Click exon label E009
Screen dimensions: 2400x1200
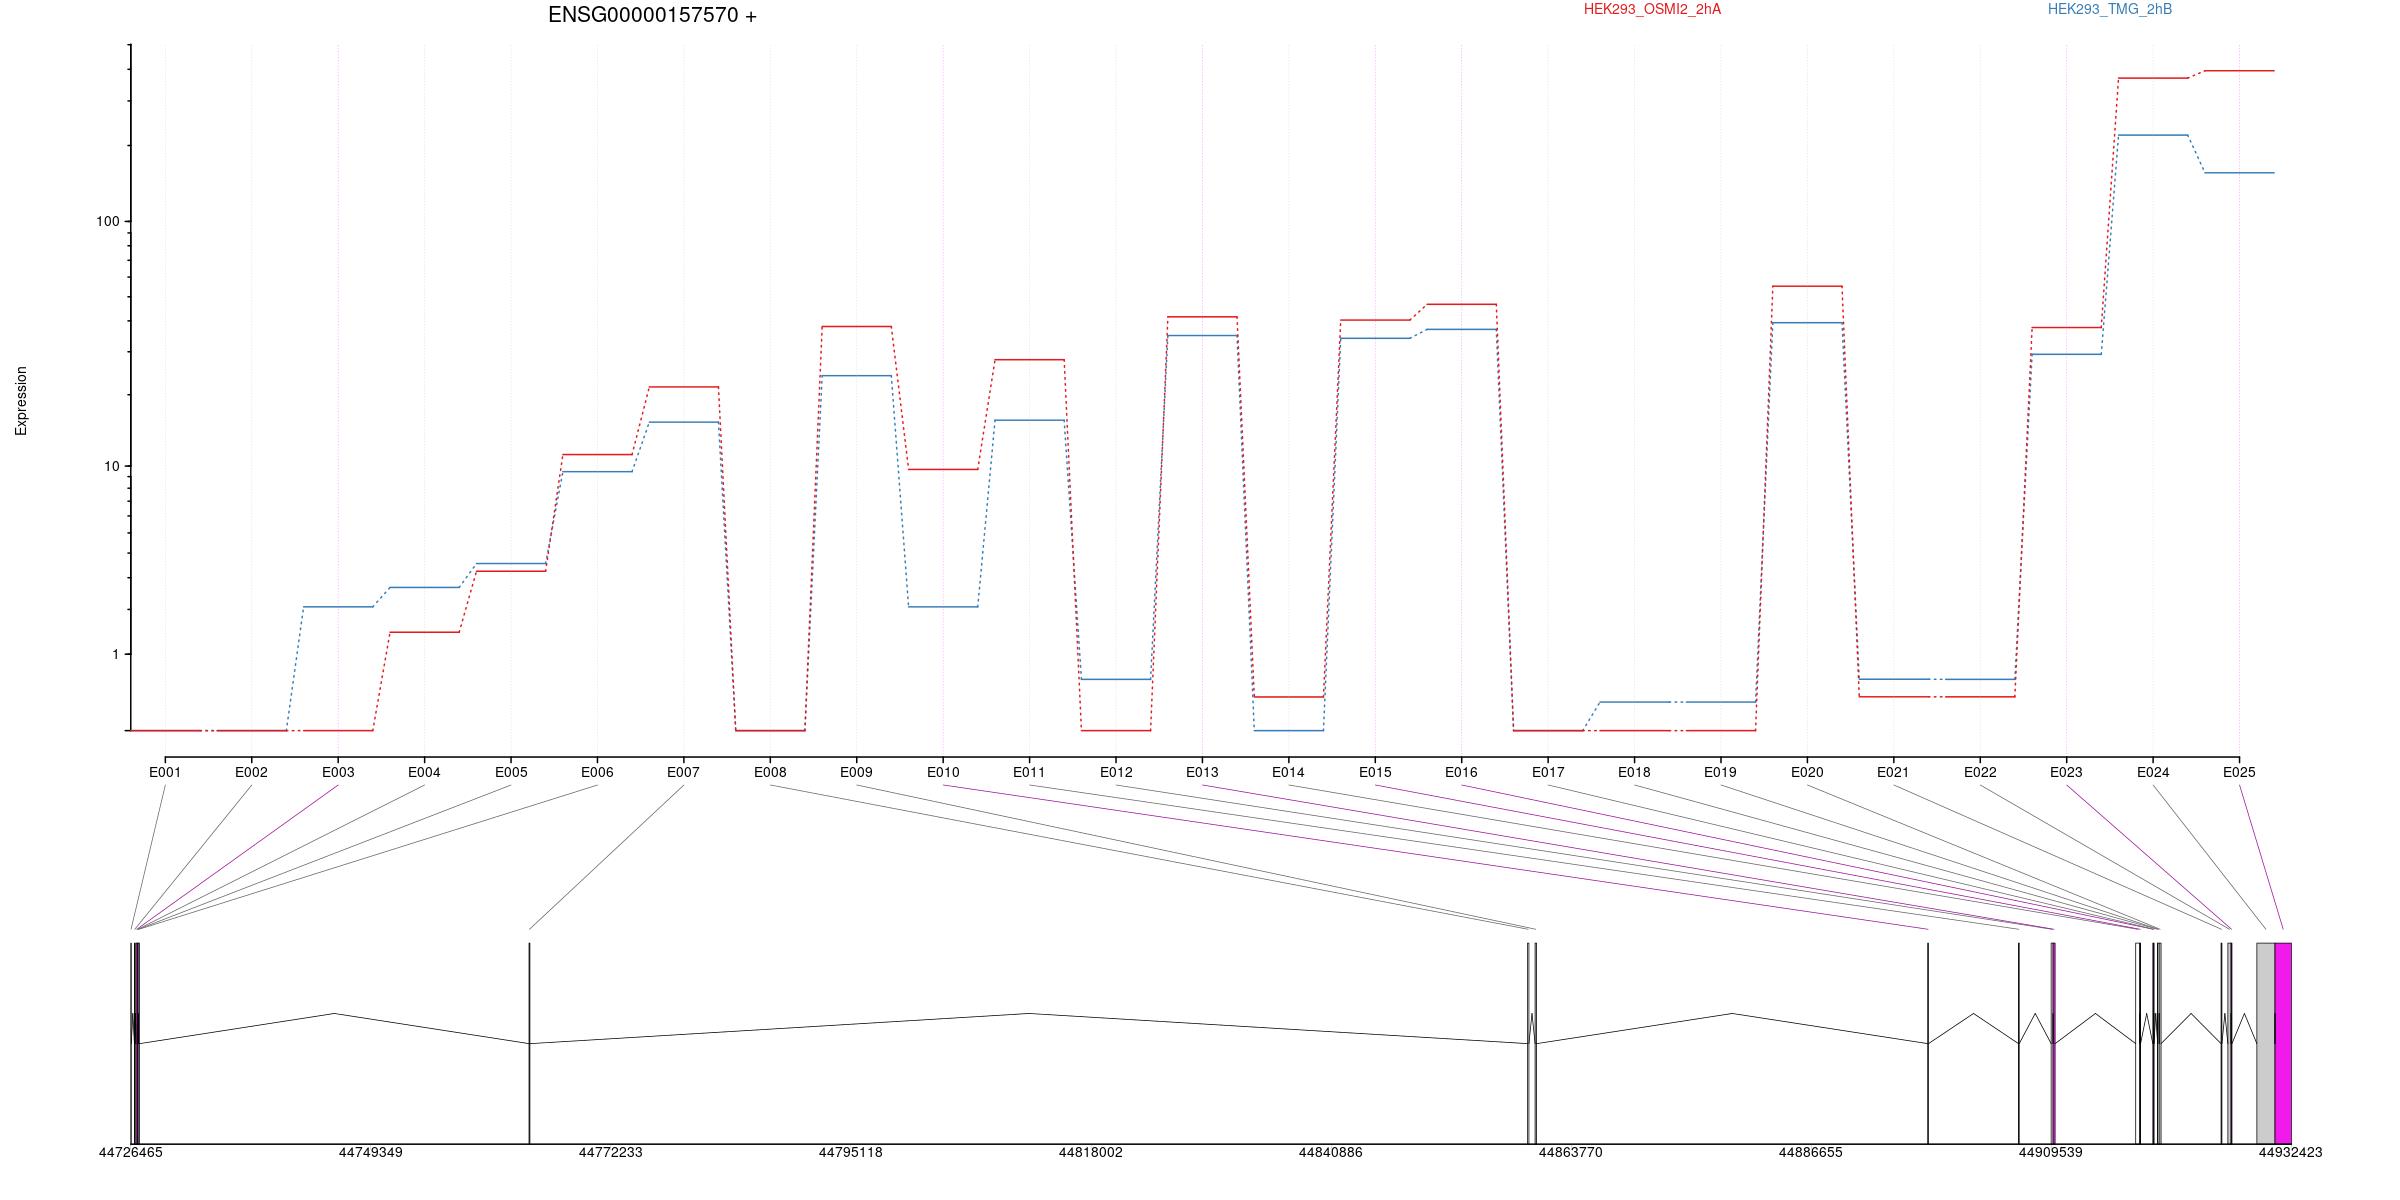coord(856,772)
